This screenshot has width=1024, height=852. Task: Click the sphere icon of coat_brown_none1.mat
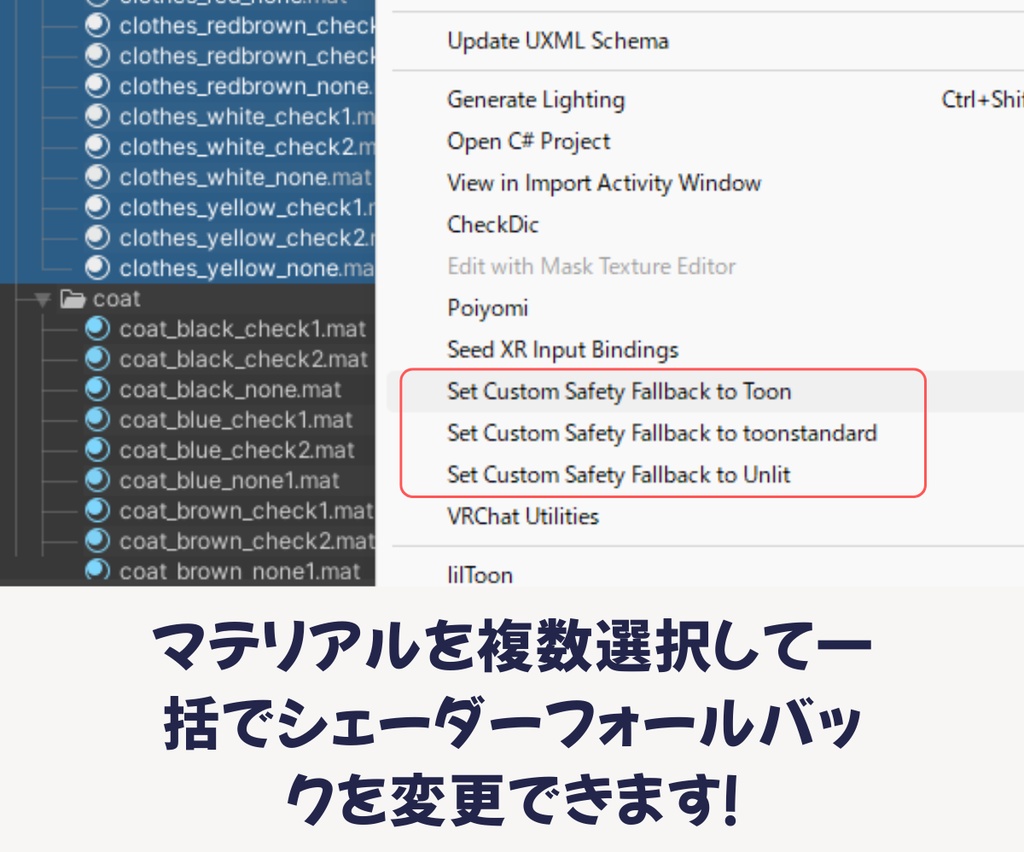(x=96, y=571)
